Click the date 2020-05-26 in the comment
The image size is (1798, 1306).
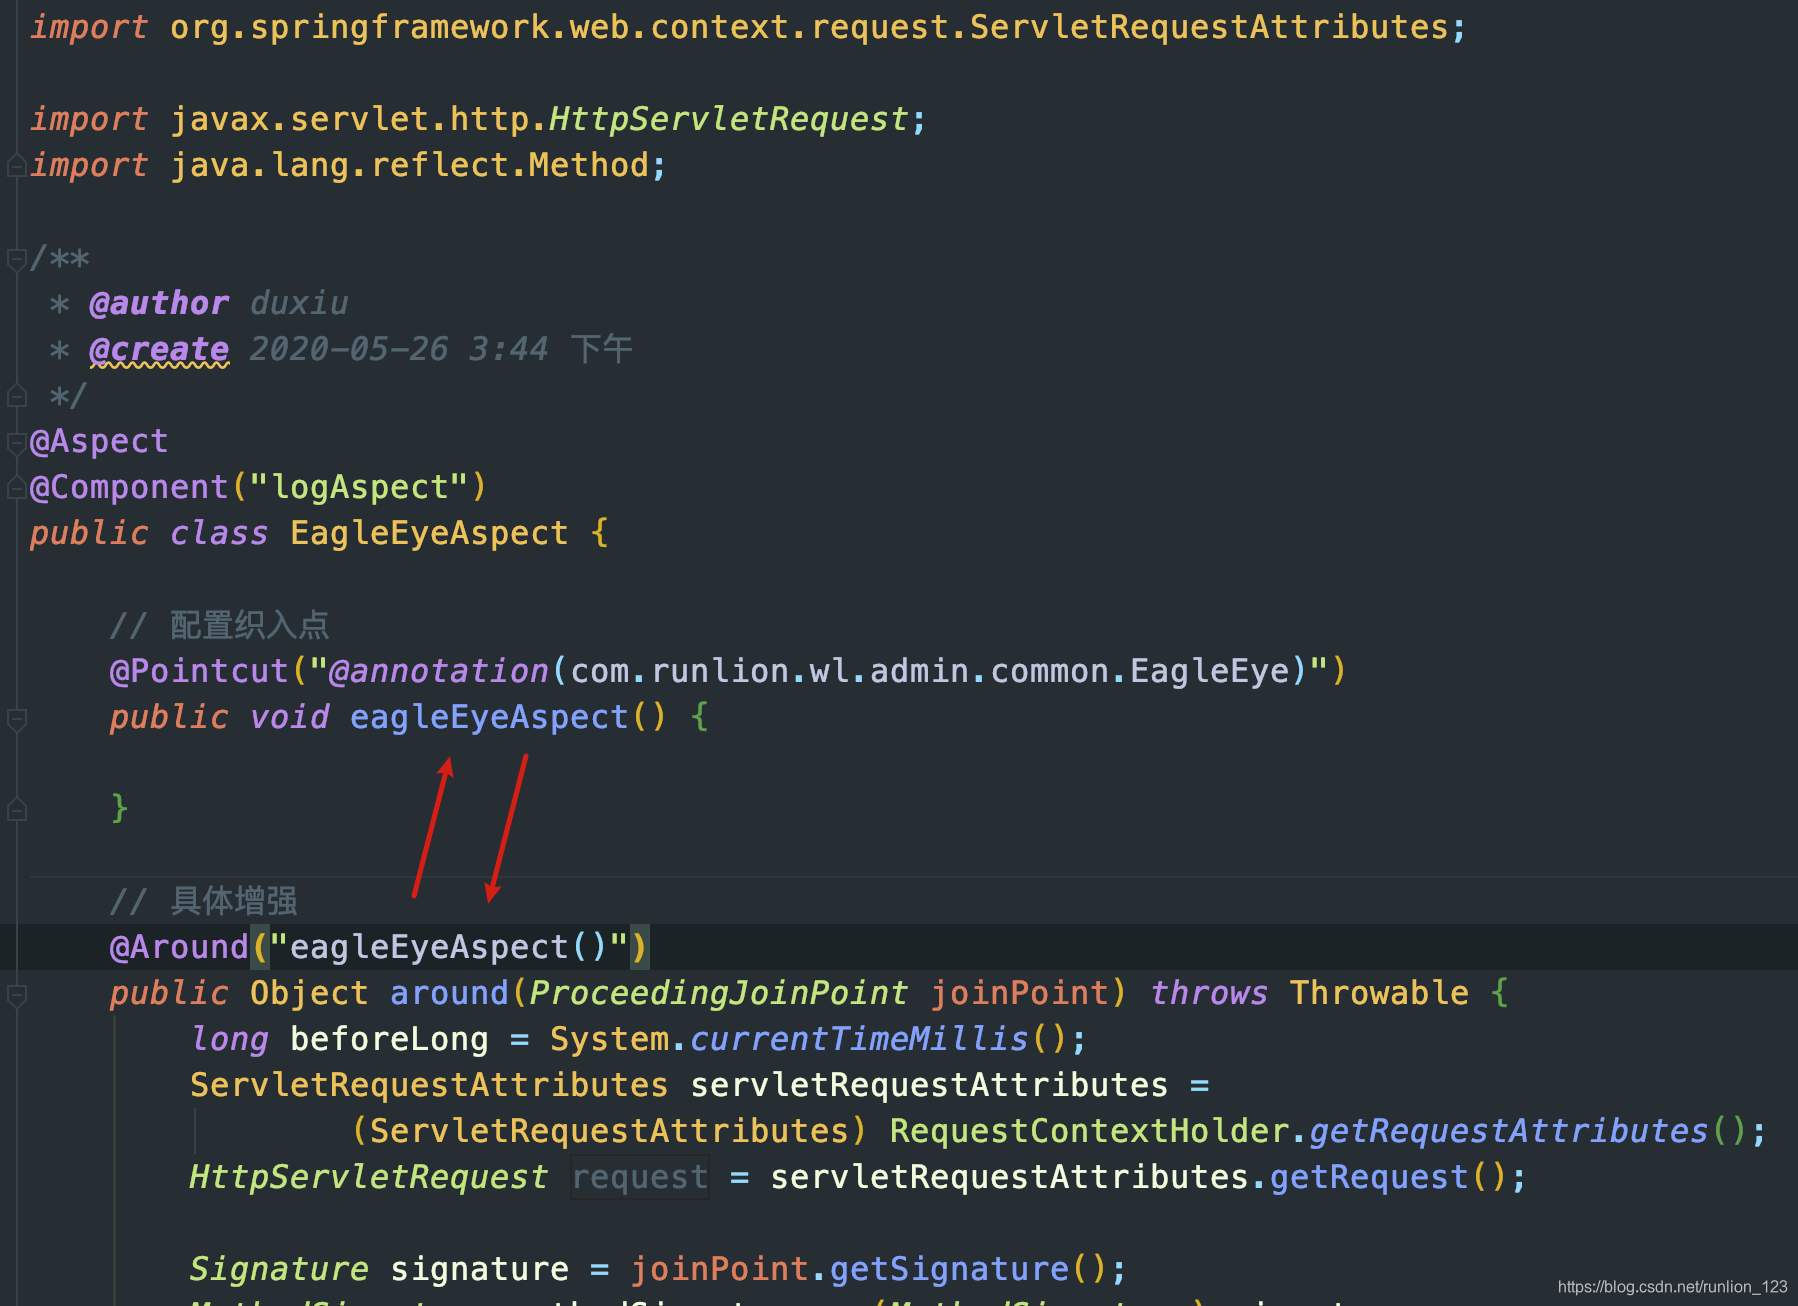(349, 349)
